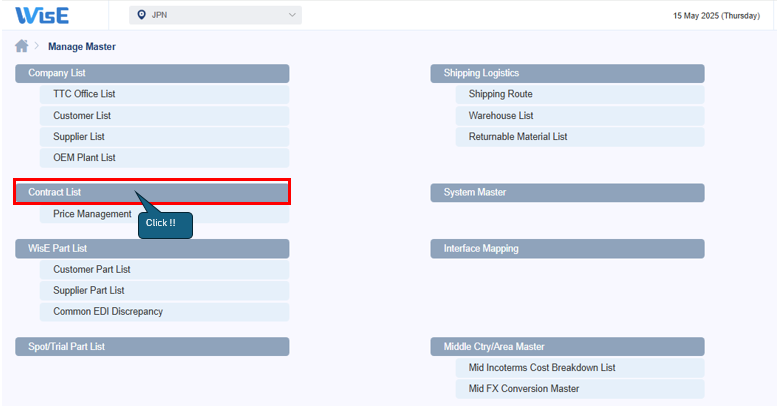Open Price Management
Screen dimensions: 777x406
coord(165,214)
